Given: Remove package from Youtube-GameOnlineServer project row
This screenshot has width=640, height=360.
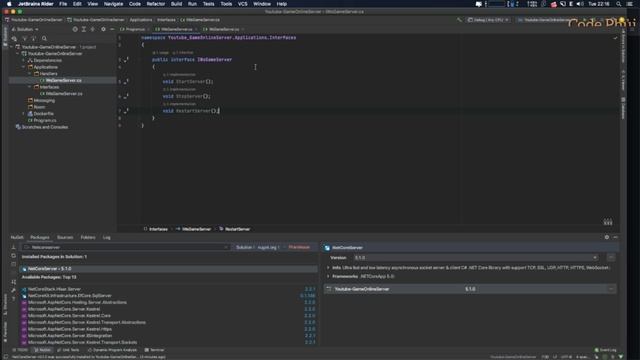Looking at the screenshot, I should (x=611, y=289).
